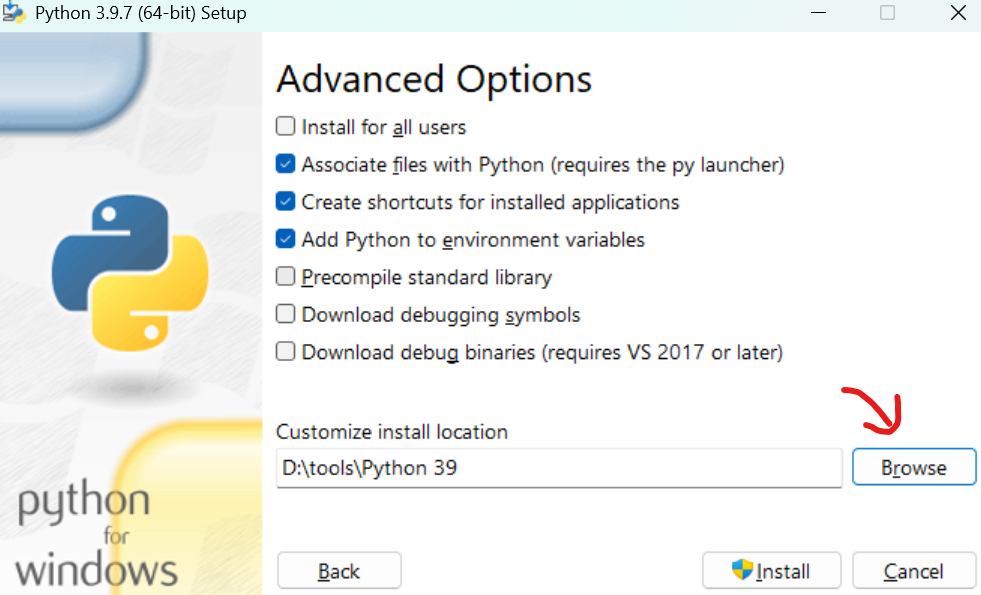
Task: Maximize the setup window
Action: pyautogui.click(x=888, y=13)
